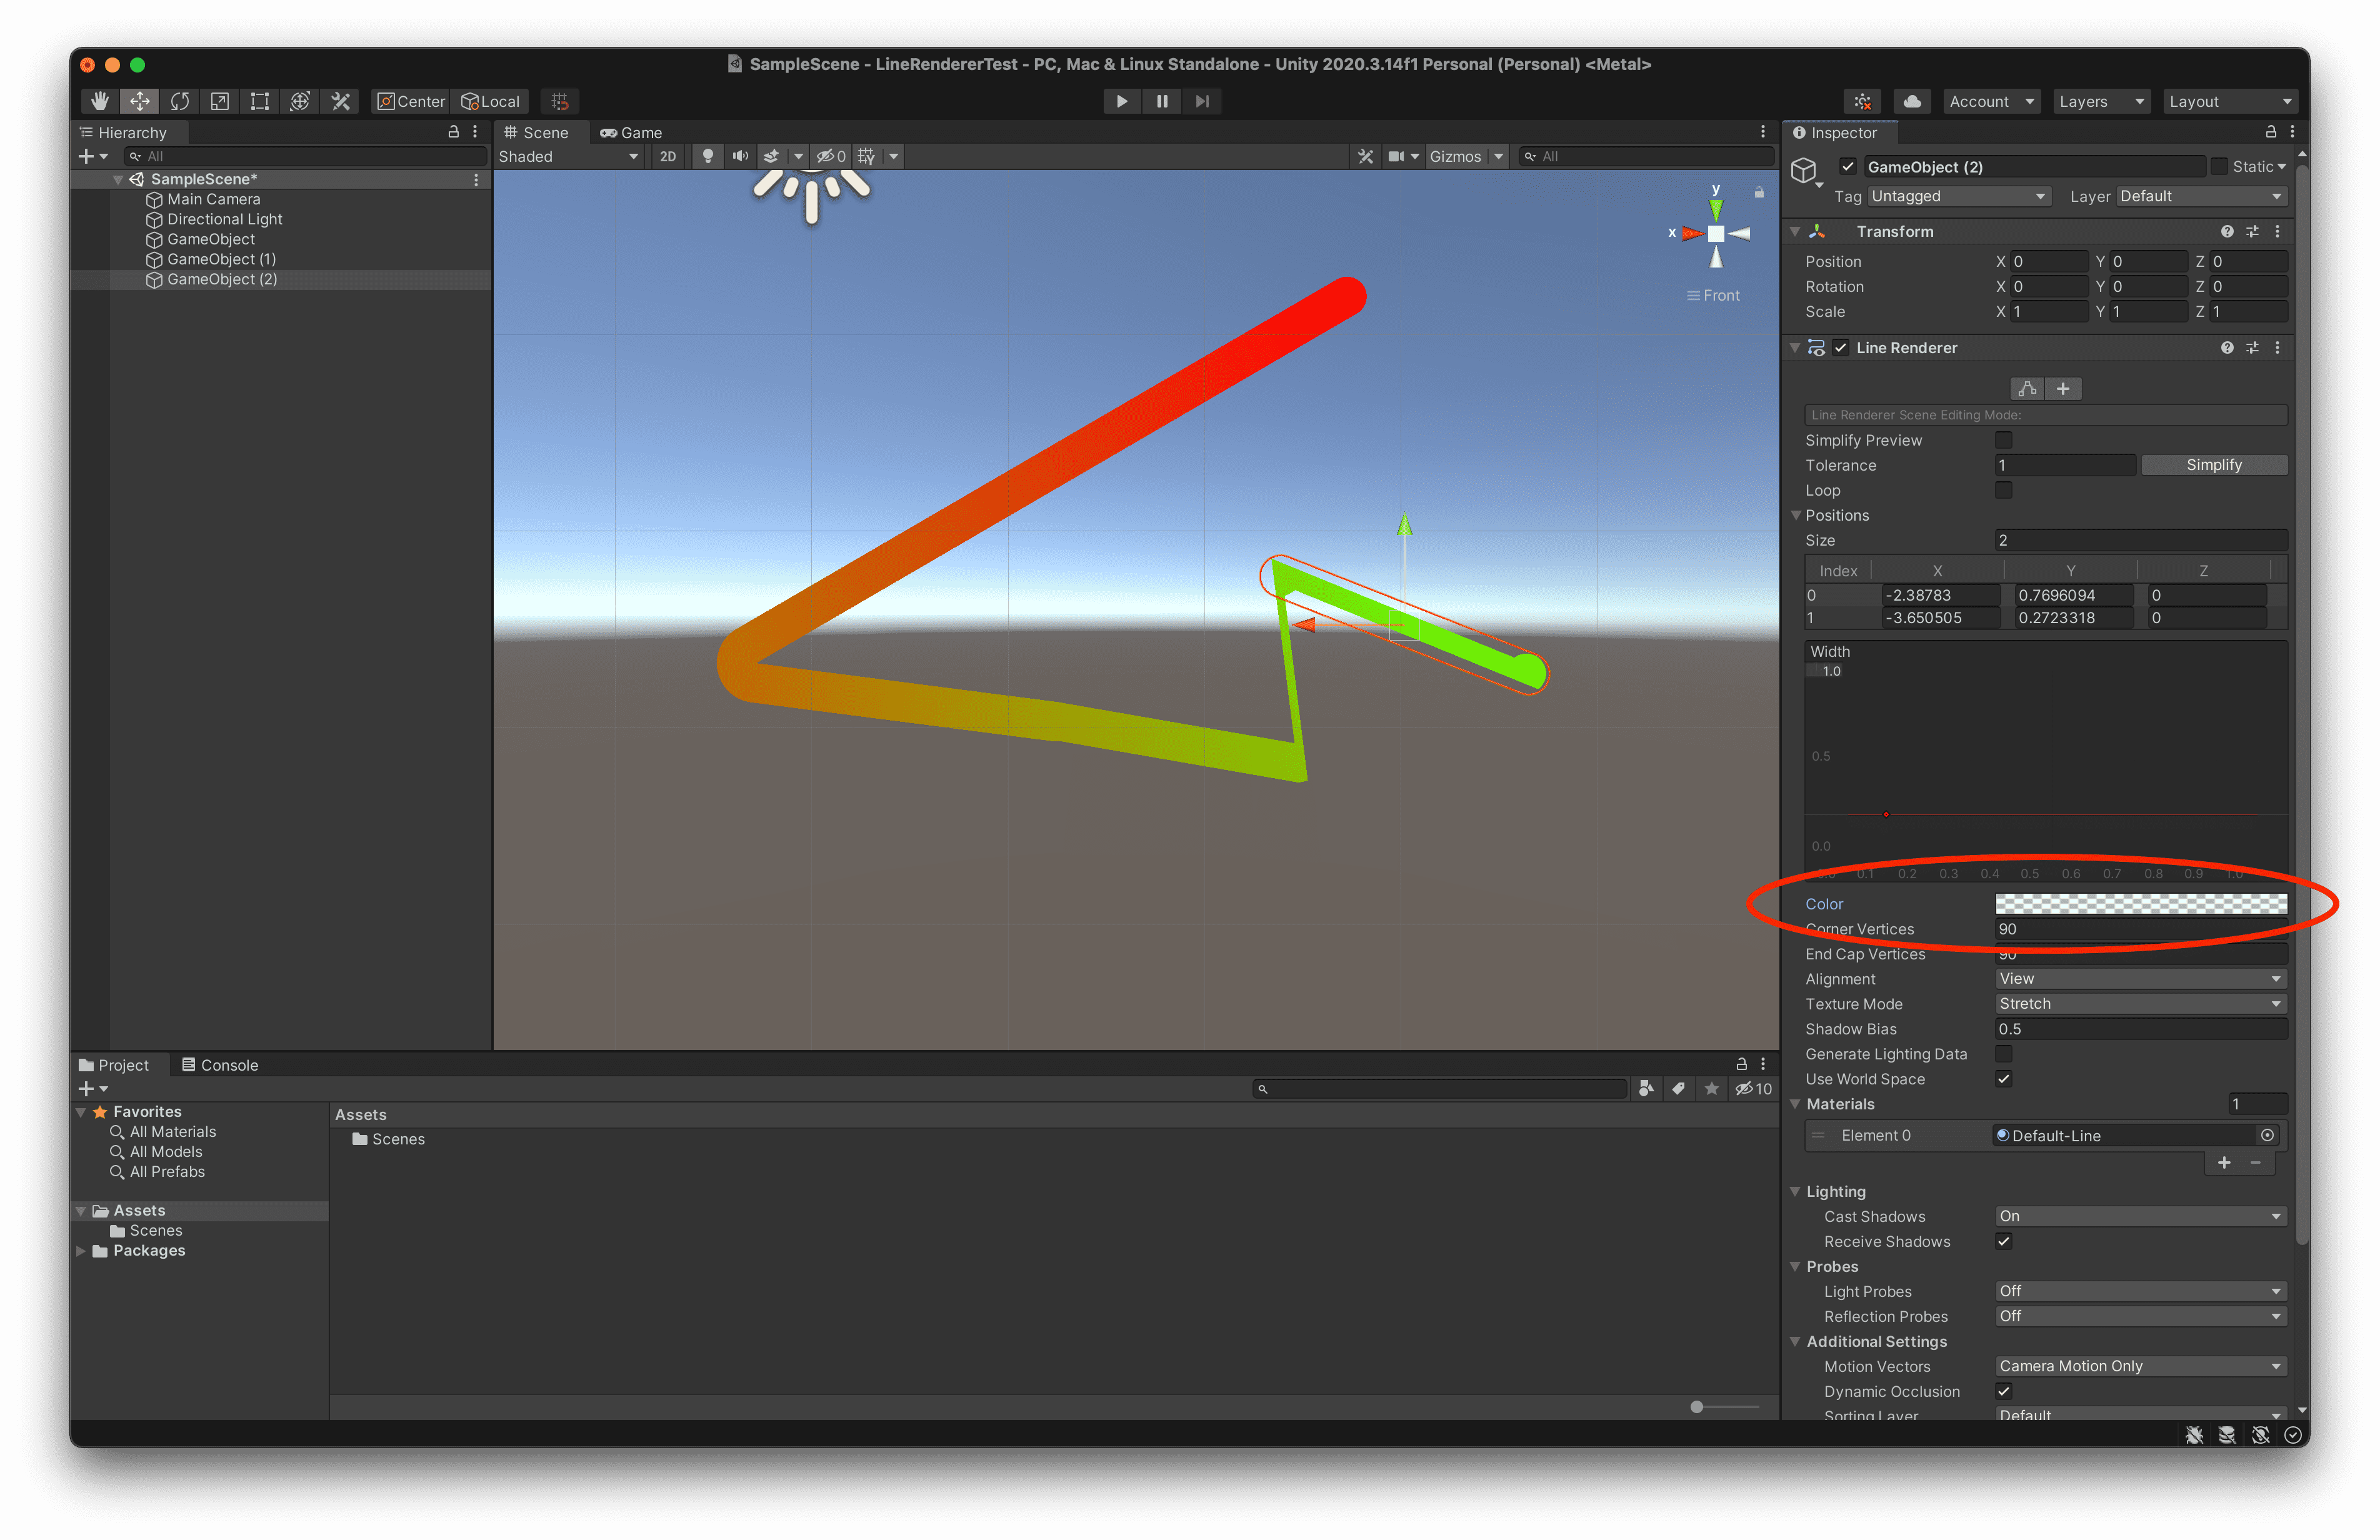Click the Element 0 material picker circle
Viewport: 2380px width, 1540px height.
coord(2266,1135)
